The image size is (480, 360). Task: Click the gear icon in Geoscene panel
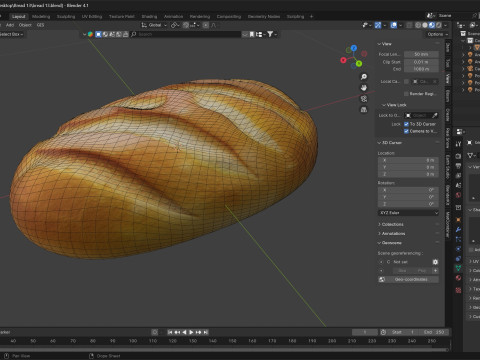[435, 262]
